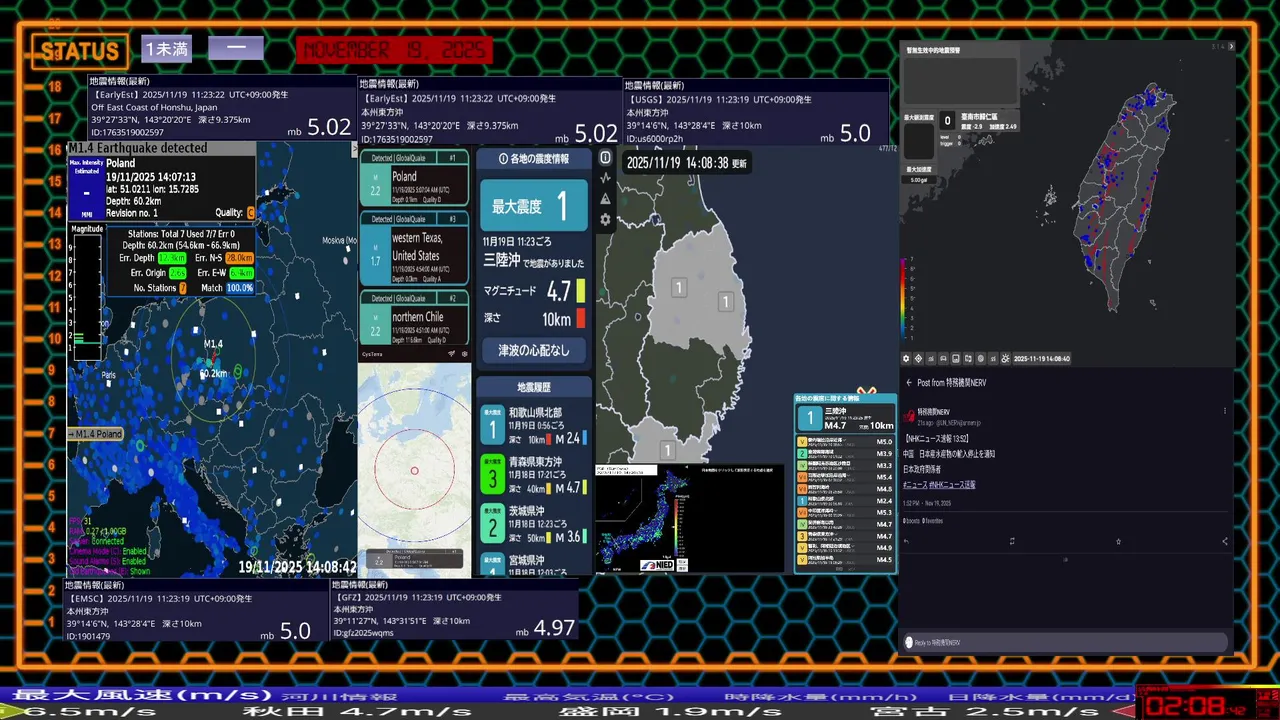Viewport: 1280px width, 720px height.
Task: Click the 2025/11/19 14:08:38 update timestamp
Action: 686,162
